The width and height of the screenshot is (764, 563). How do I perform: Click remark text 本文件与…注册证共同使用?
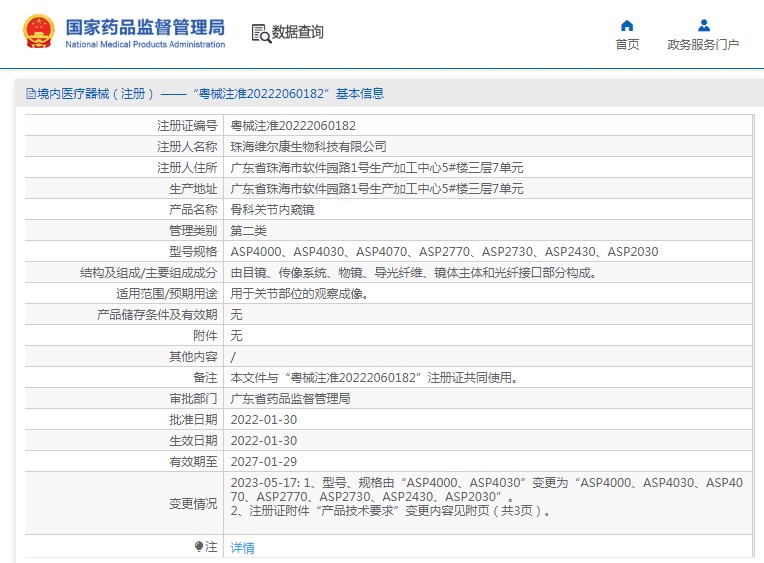click(374, 378)
